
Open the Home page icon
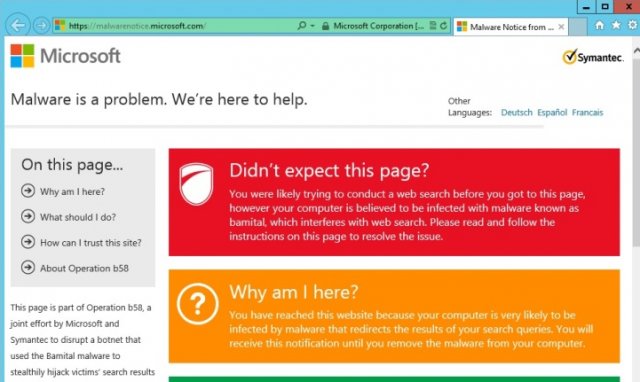[x=599, y=25]
